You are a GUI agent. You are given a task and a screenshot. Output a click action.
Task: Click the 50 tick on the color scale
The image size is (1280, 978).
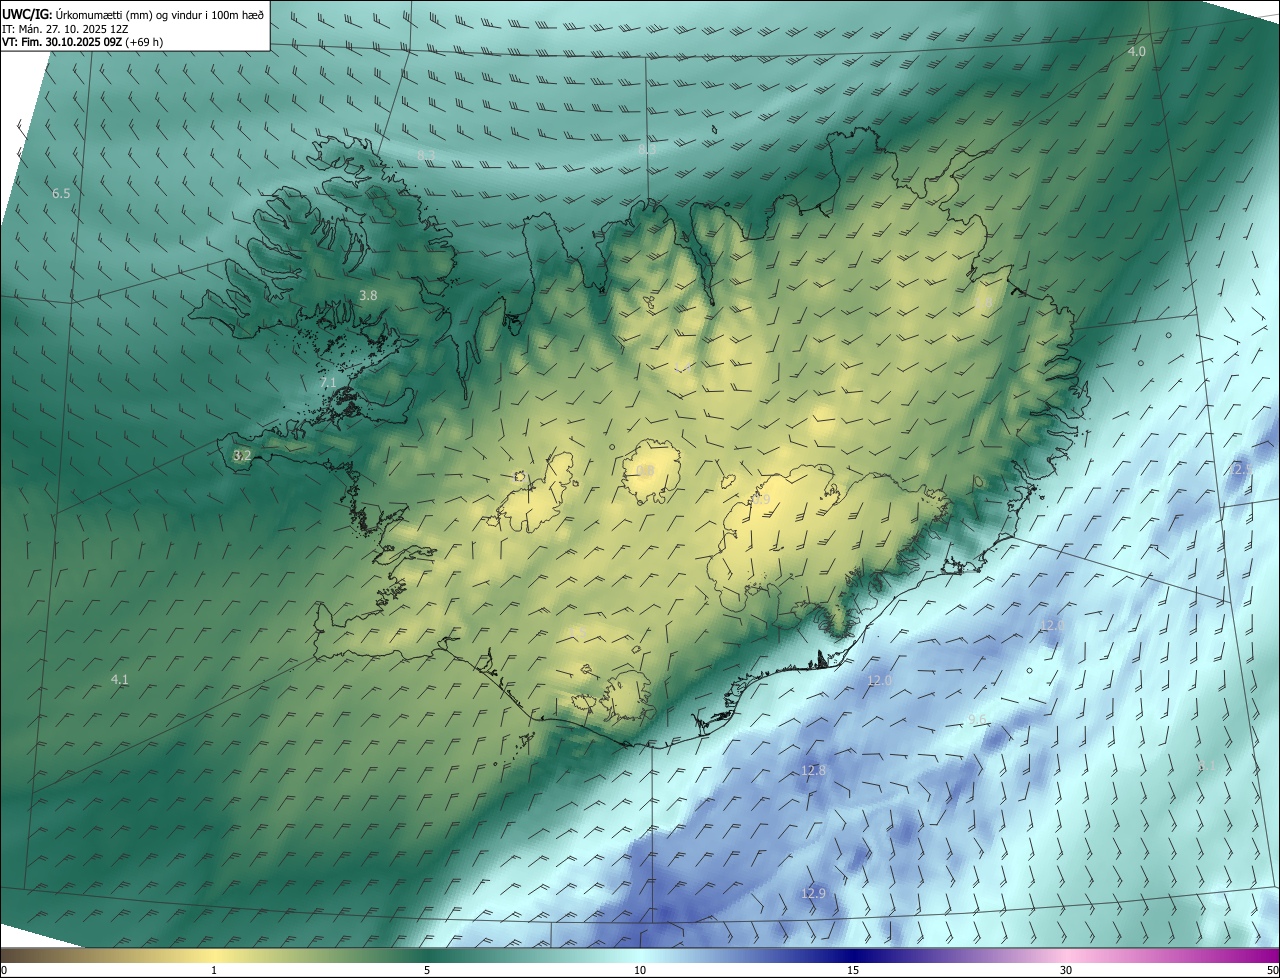(x=1272, y=971)
